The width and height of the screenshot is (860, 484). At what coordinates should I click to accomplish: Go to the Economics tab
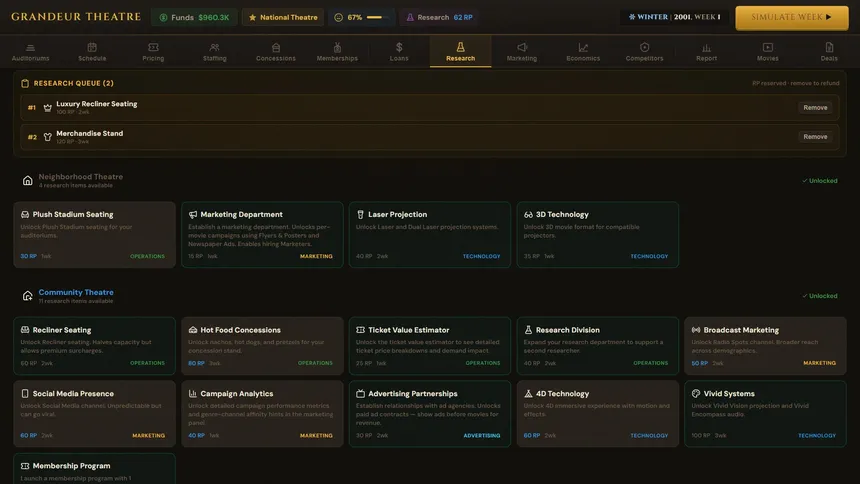click(583, 52)
